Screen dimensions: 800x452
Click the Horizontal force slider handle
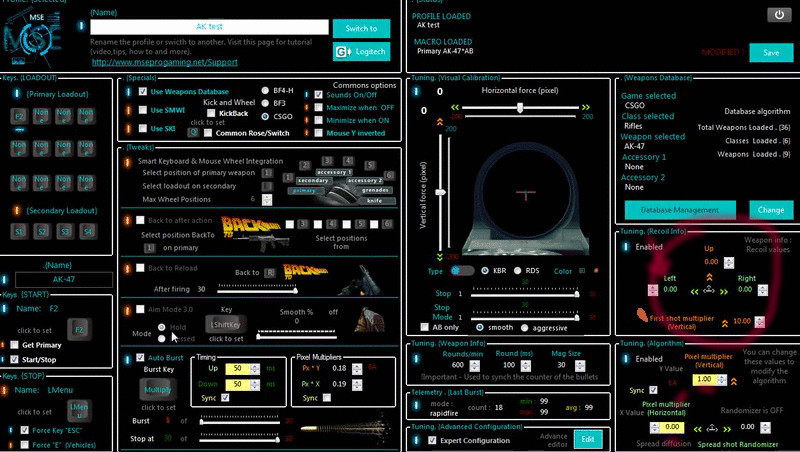tap(520, 108)
